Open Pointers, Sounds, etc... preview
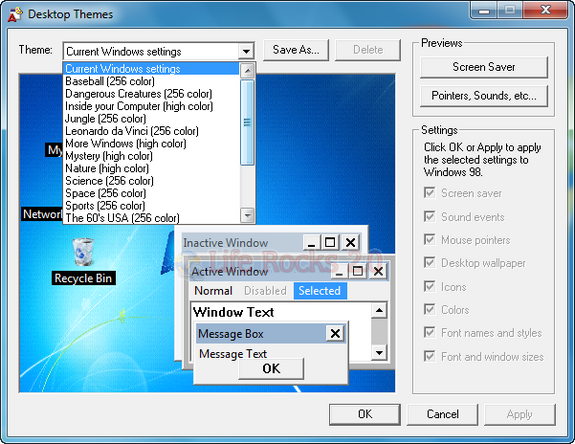Screen dimensions: 575x444 click(484, 96)
